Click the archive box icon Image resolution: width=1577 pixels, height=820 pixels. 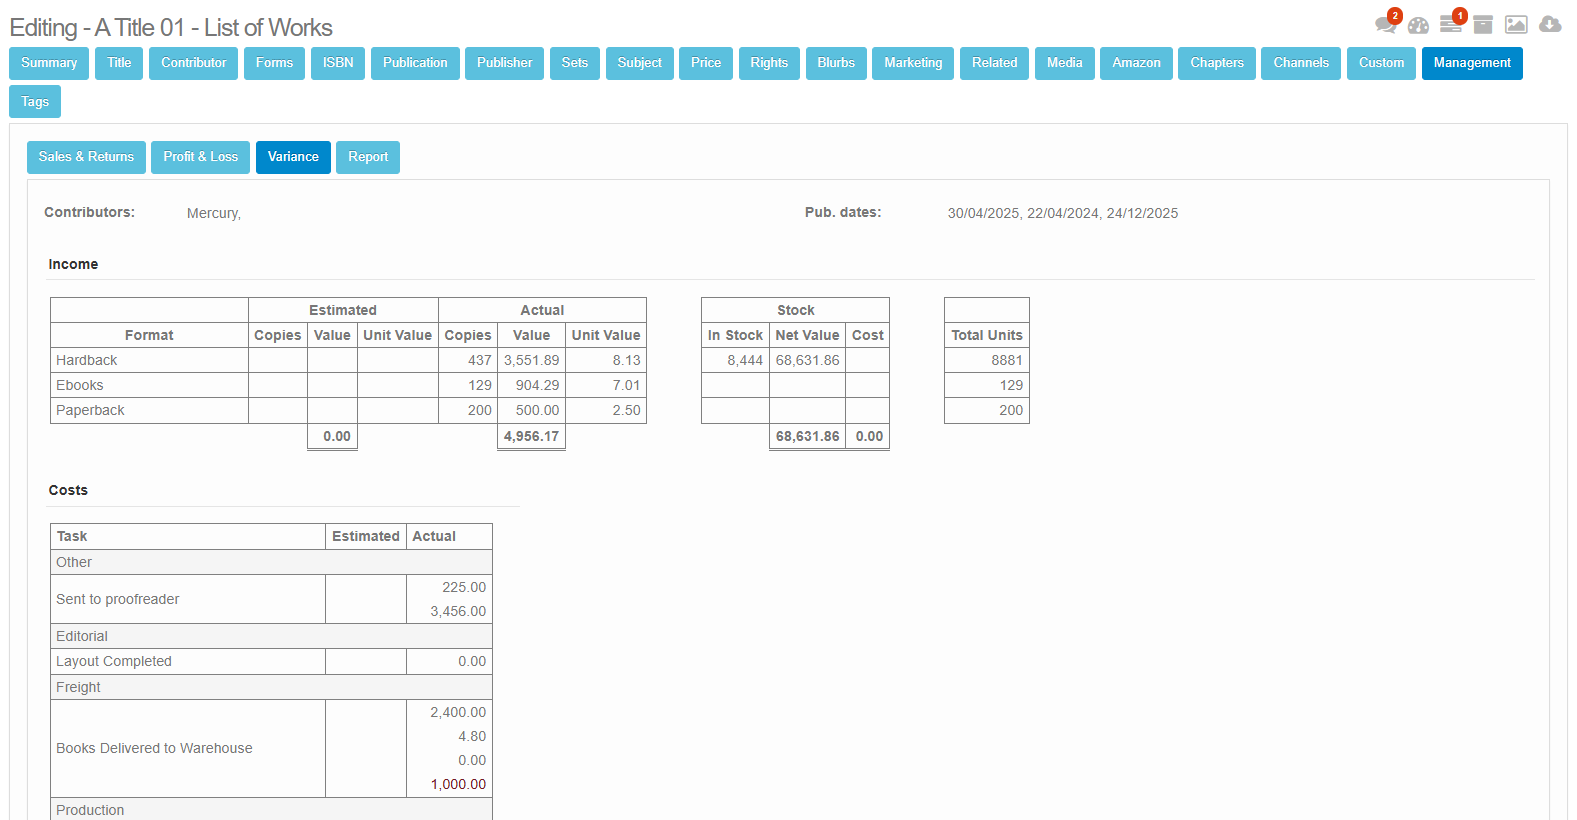[x=1483, y=25]
